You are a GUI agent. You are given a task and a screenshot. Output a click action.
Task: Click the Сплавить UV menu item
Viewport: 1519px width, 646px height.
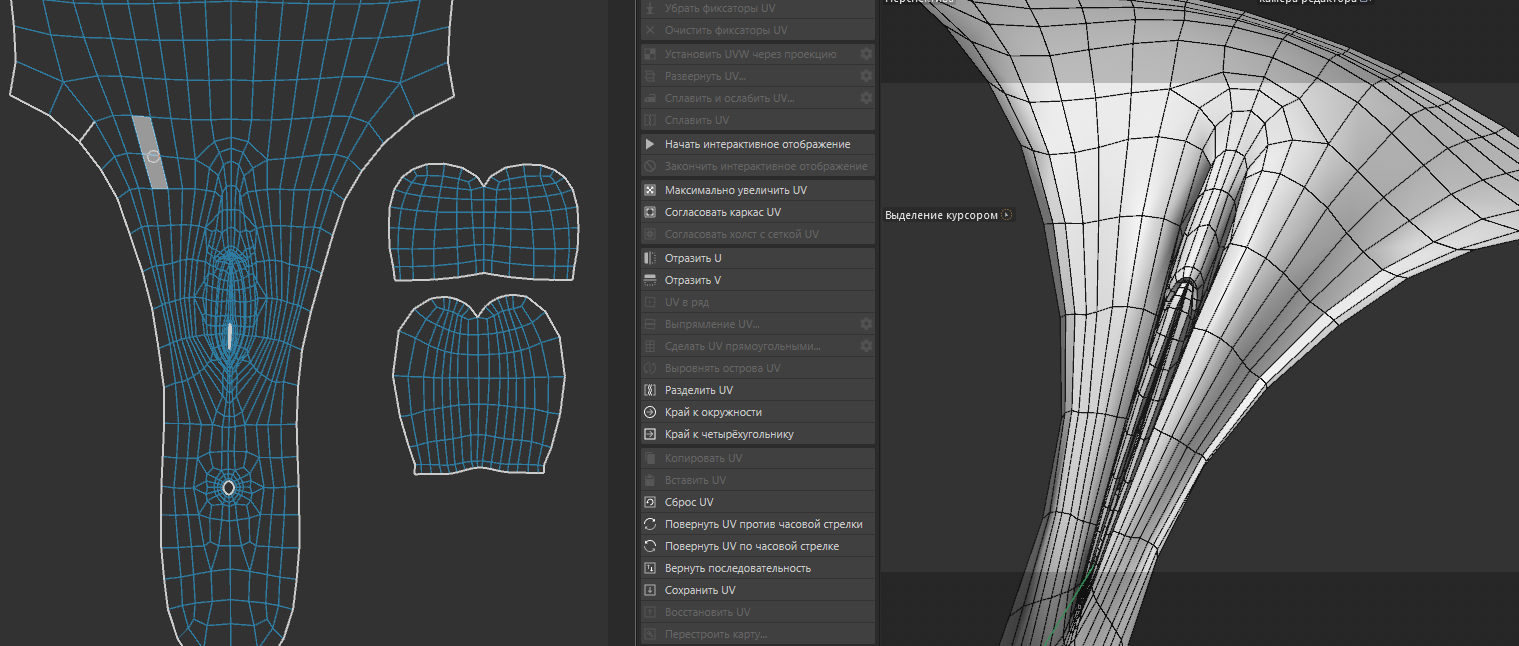tap(758, 120)
